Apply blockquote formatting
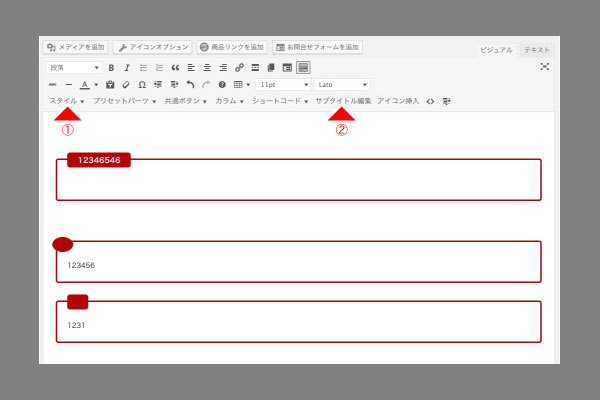600x400 pixels. coord(175,68)
